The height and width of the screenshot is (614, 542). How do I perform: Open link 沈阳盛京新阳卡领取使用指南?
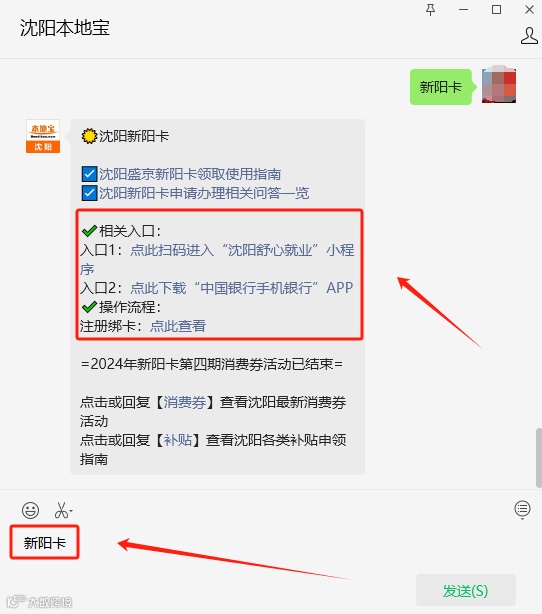coord(190,174)
